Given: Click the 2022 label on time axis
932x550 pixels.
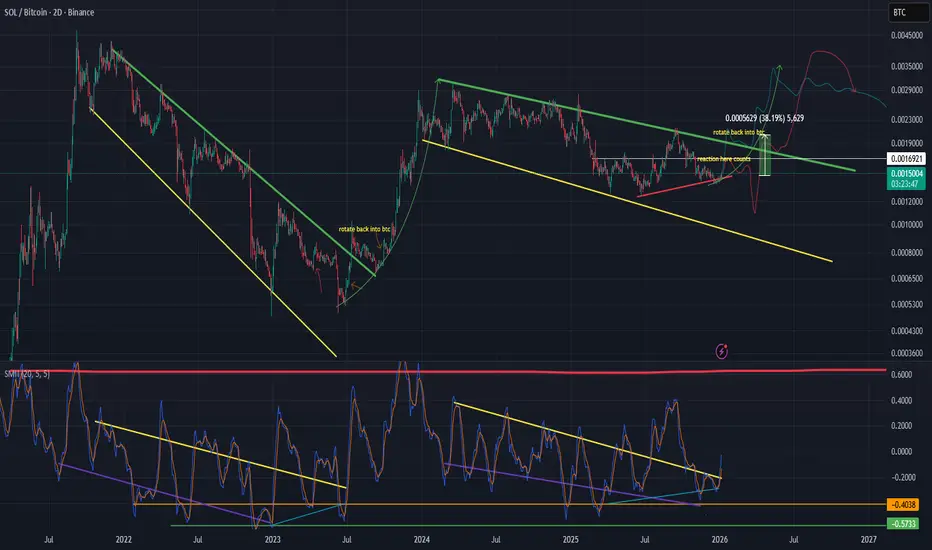Looking at the screenshot, I should (x=124, y=540).
